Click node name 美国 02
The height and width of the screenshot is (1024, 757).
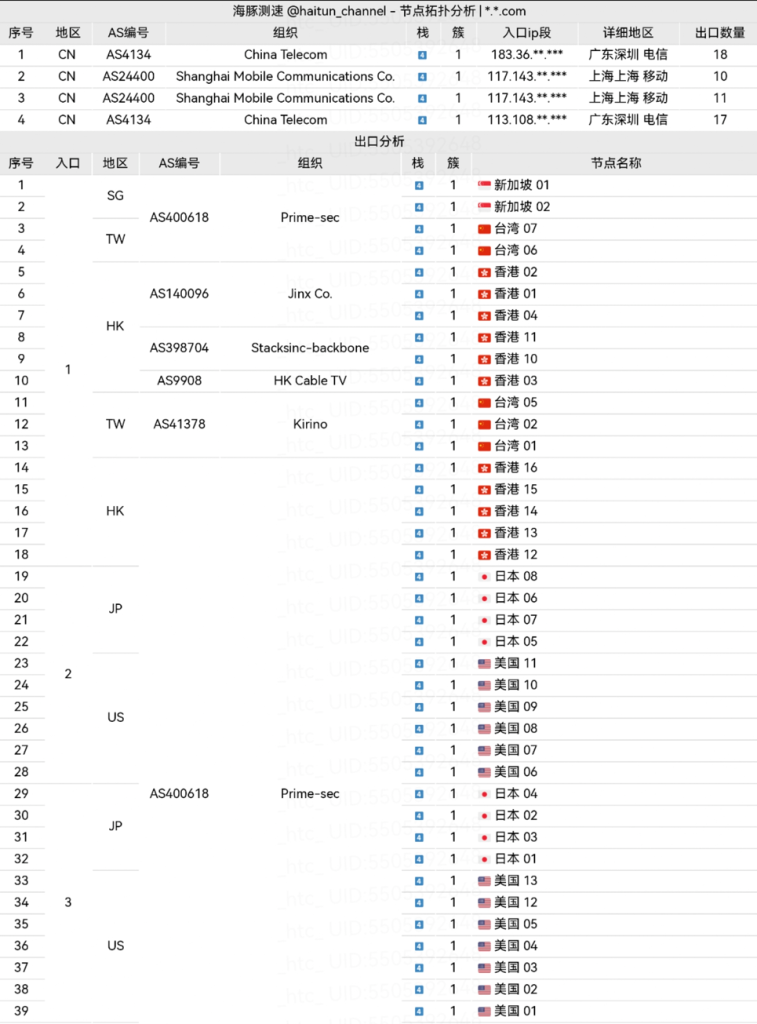point(515,989)
